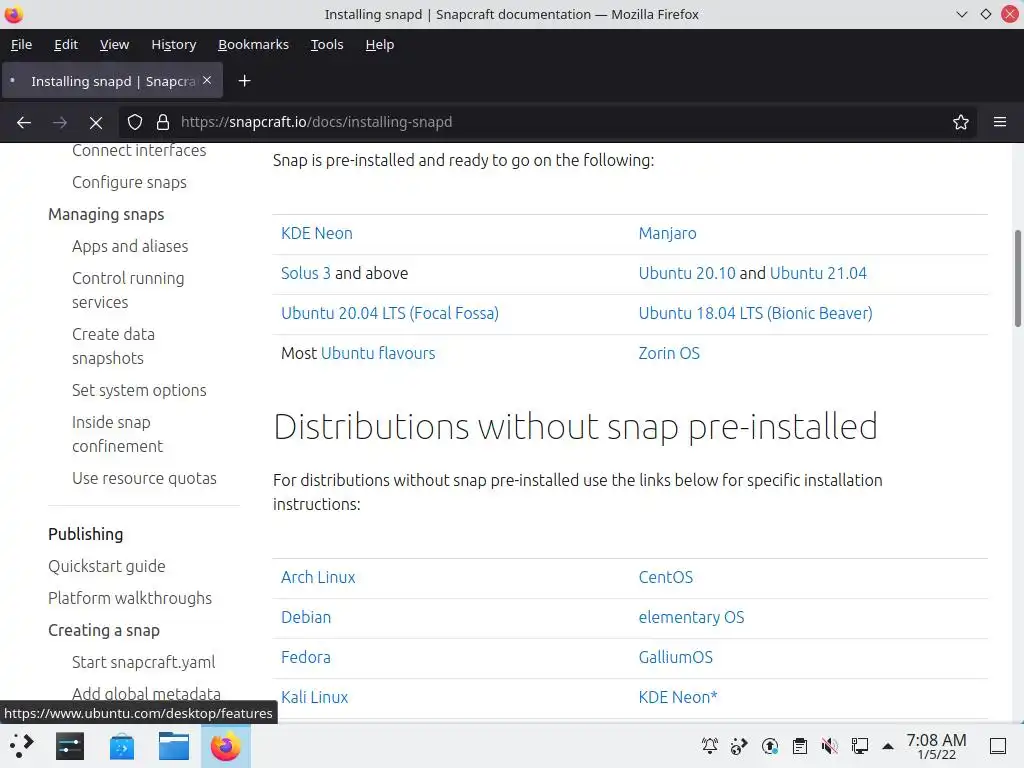Open the Ubuntu 20.10 link
Screen dimensions: 1024x768
coord(687,273)
